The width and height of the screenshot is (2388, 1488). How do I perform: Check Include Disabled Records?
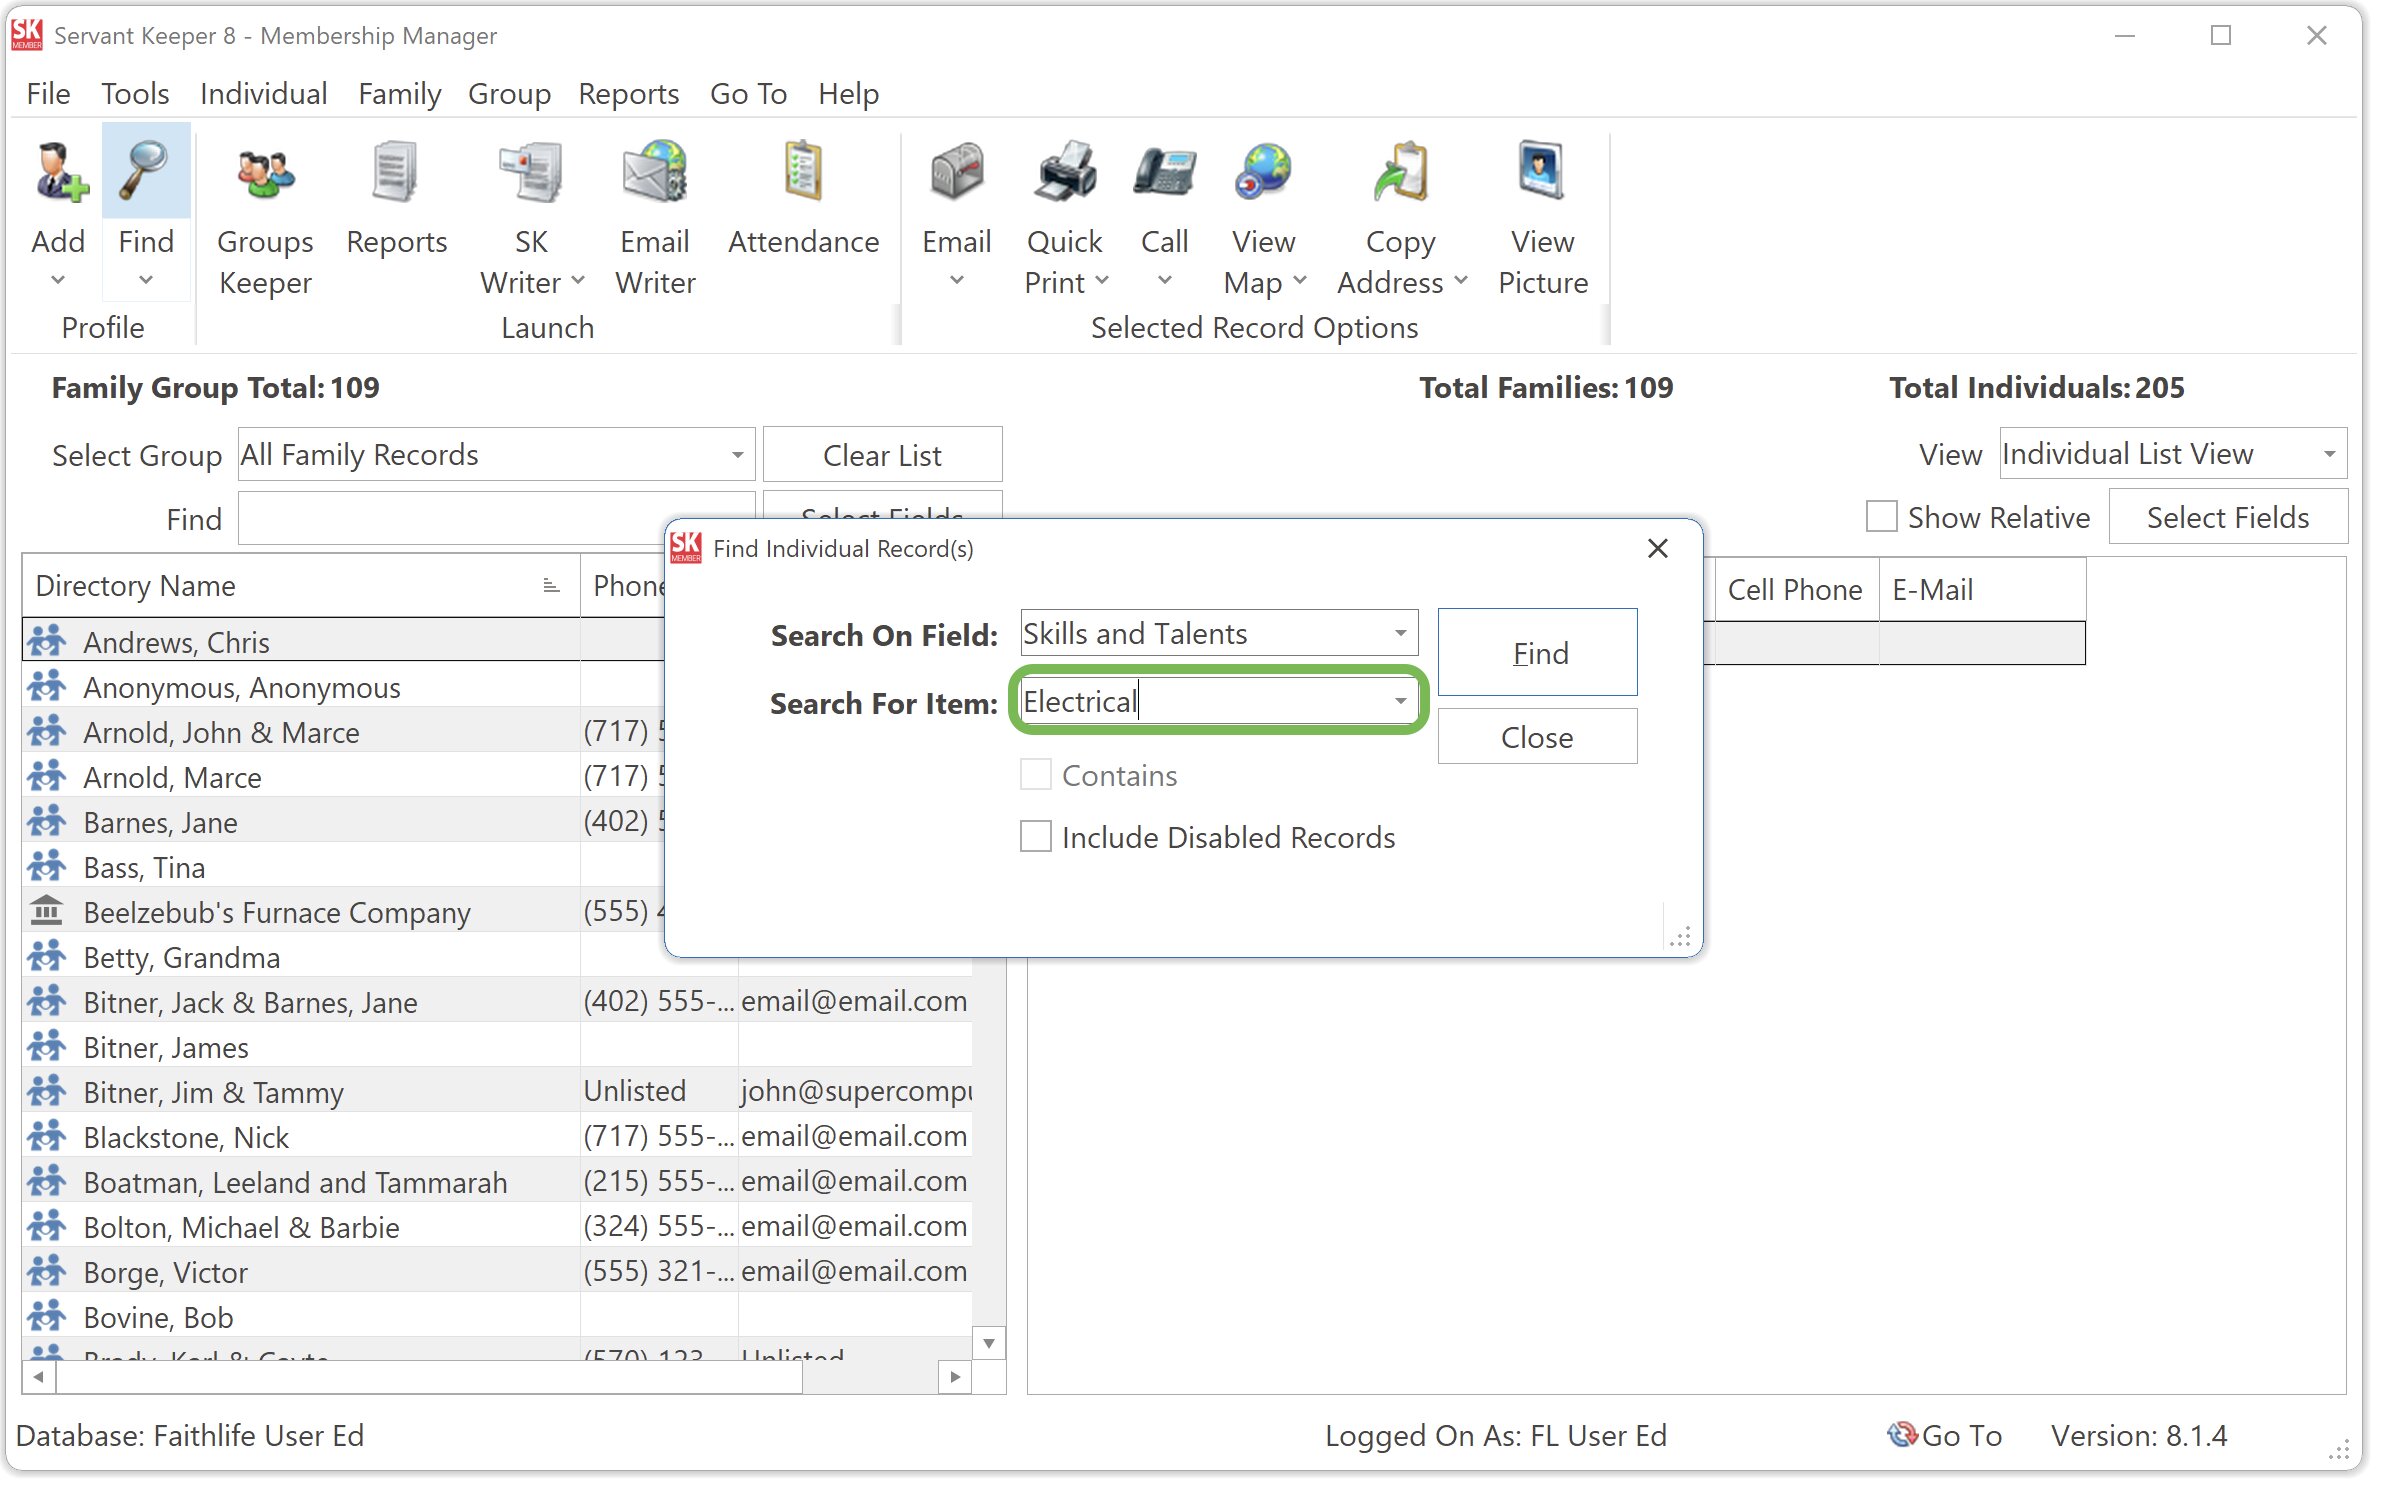click(x=1035, y=836)
